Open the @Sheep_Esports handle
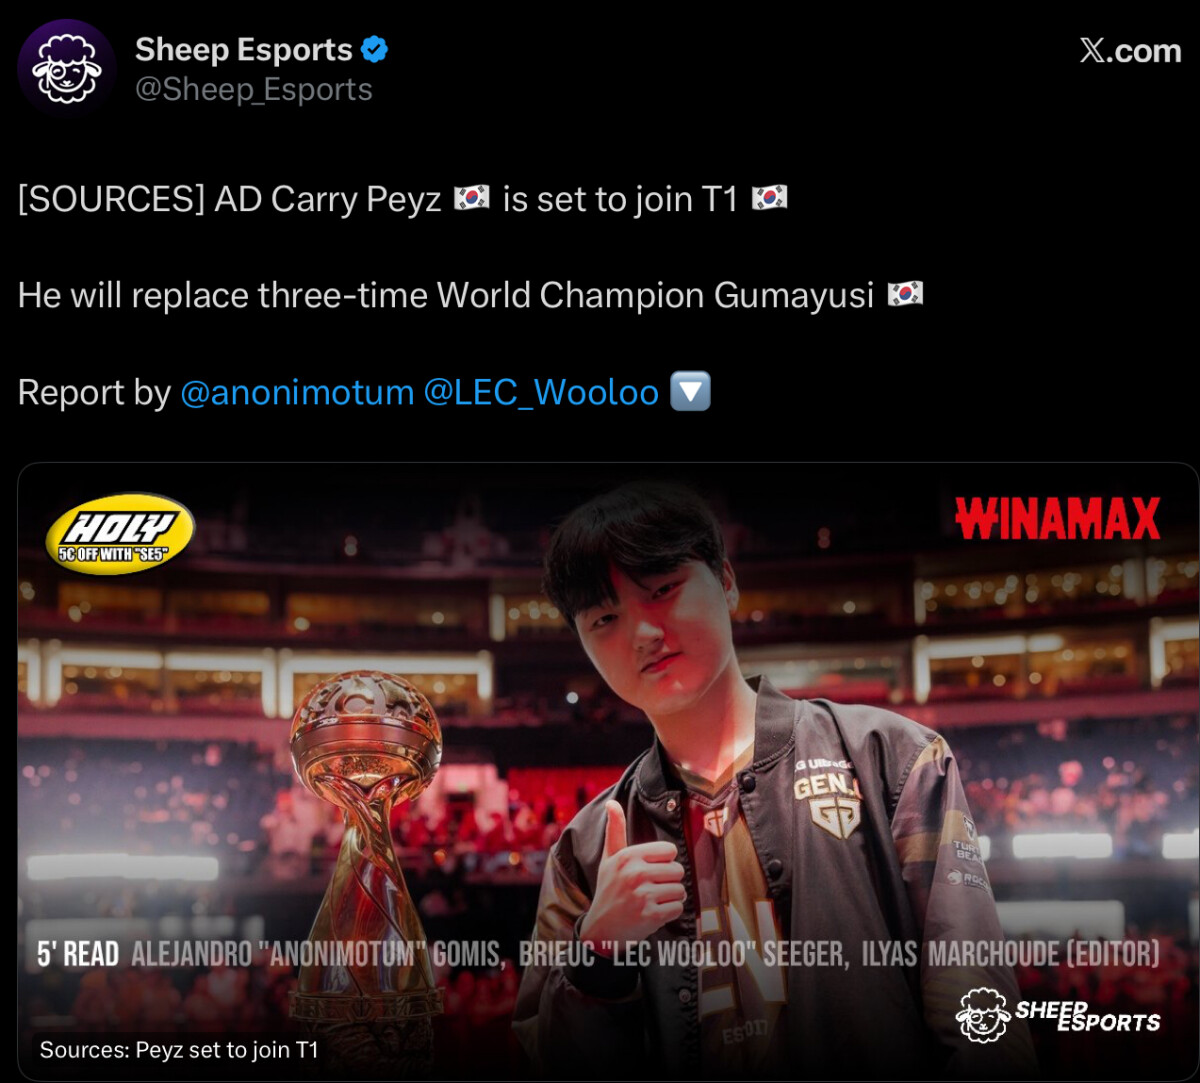Screen dimensions: 1200x1083 point(254,90)
